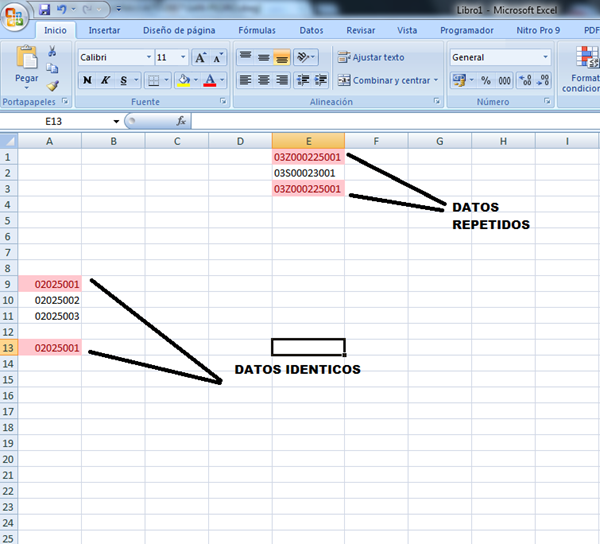Switch to Diseño de página tab
600x544 pixels.
[x=179, y=31]
